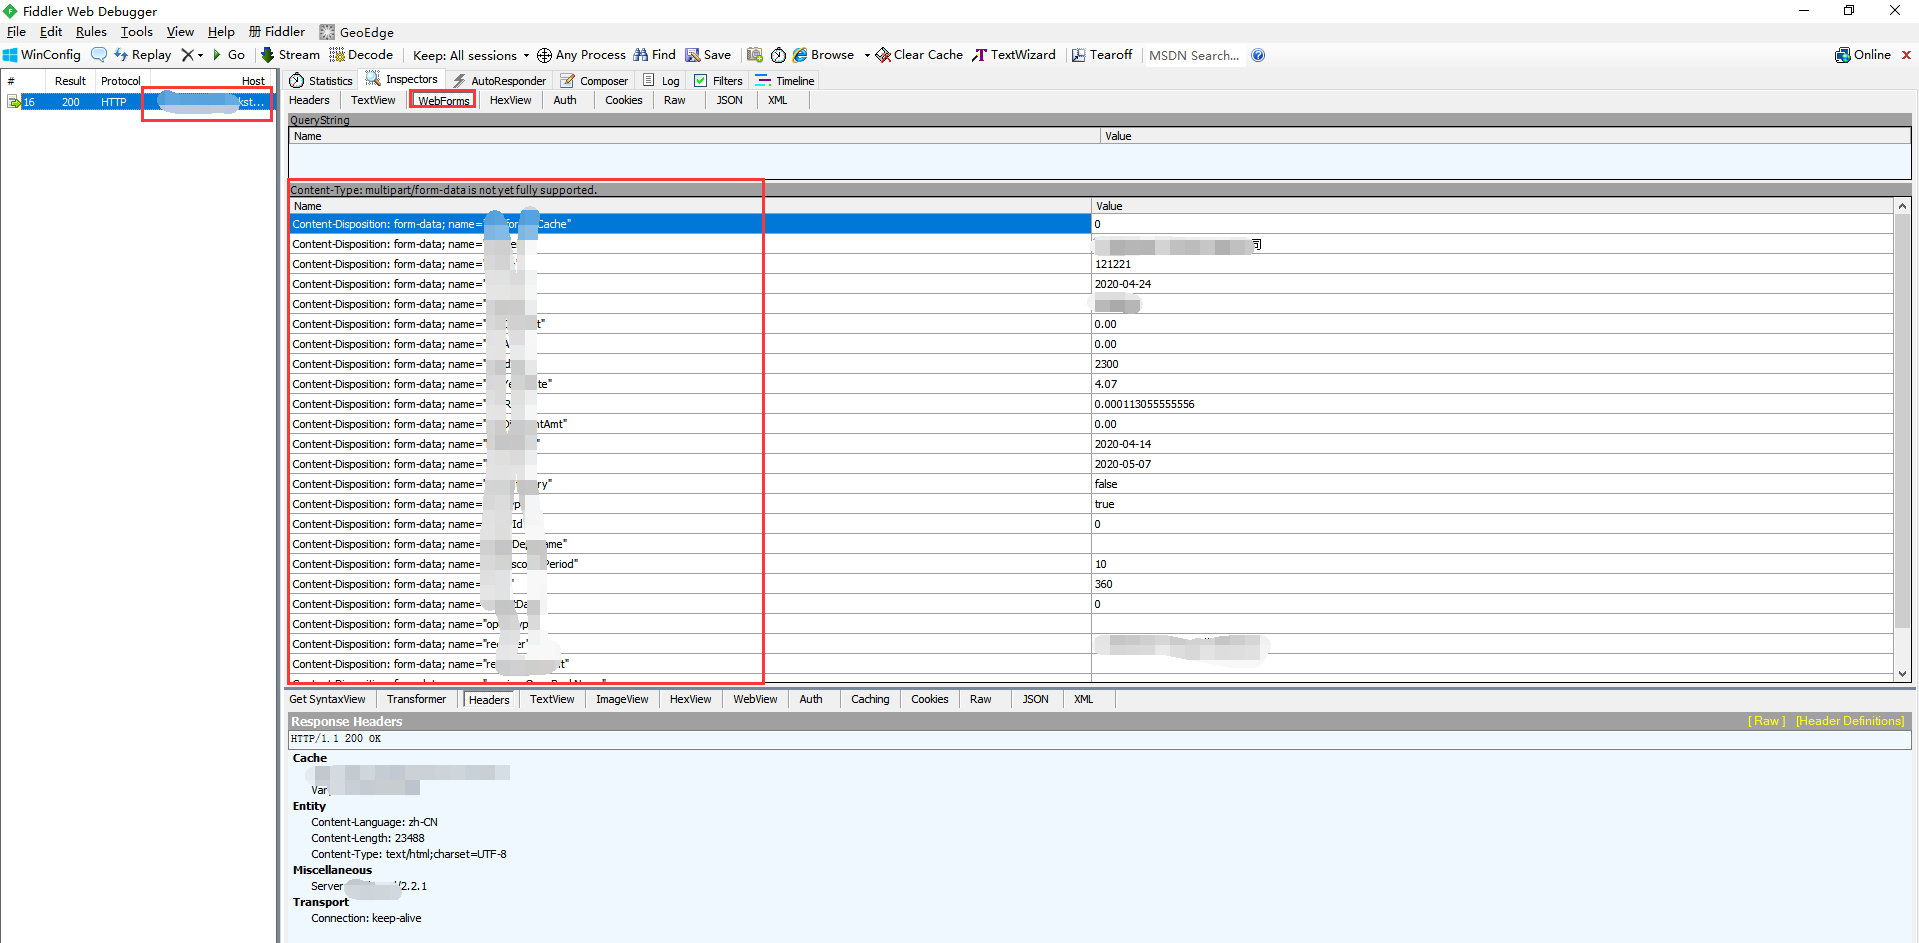
Task: Toggle the Decode option
Action: pos(361,55)
